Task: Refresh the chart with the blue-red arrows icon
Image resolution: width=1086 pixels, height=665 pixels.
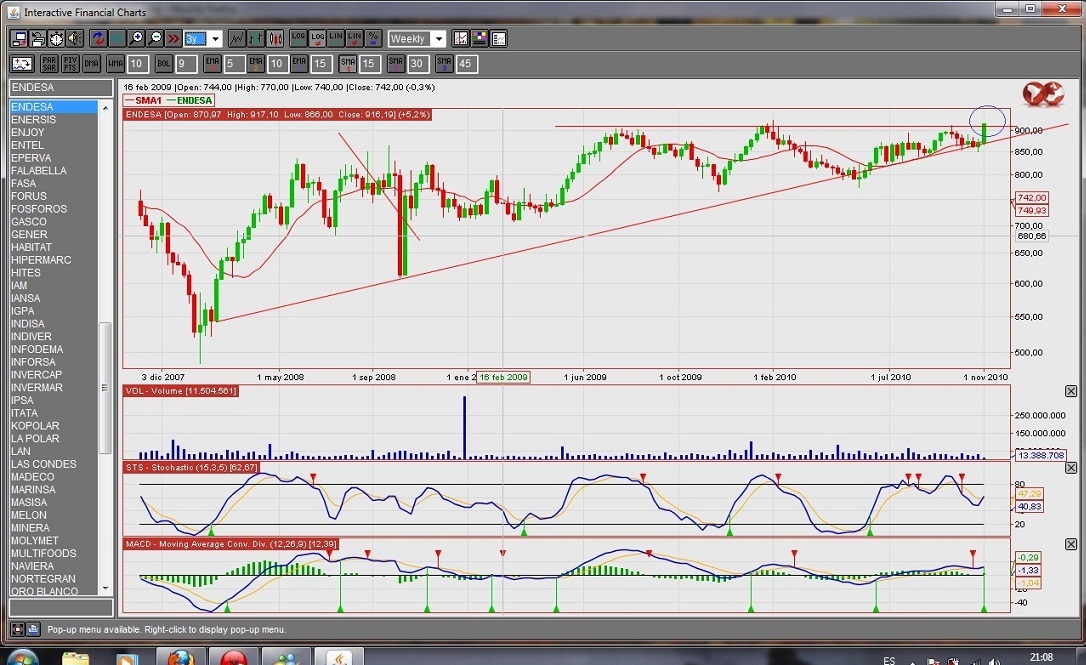Action: [x=98, y=39]
